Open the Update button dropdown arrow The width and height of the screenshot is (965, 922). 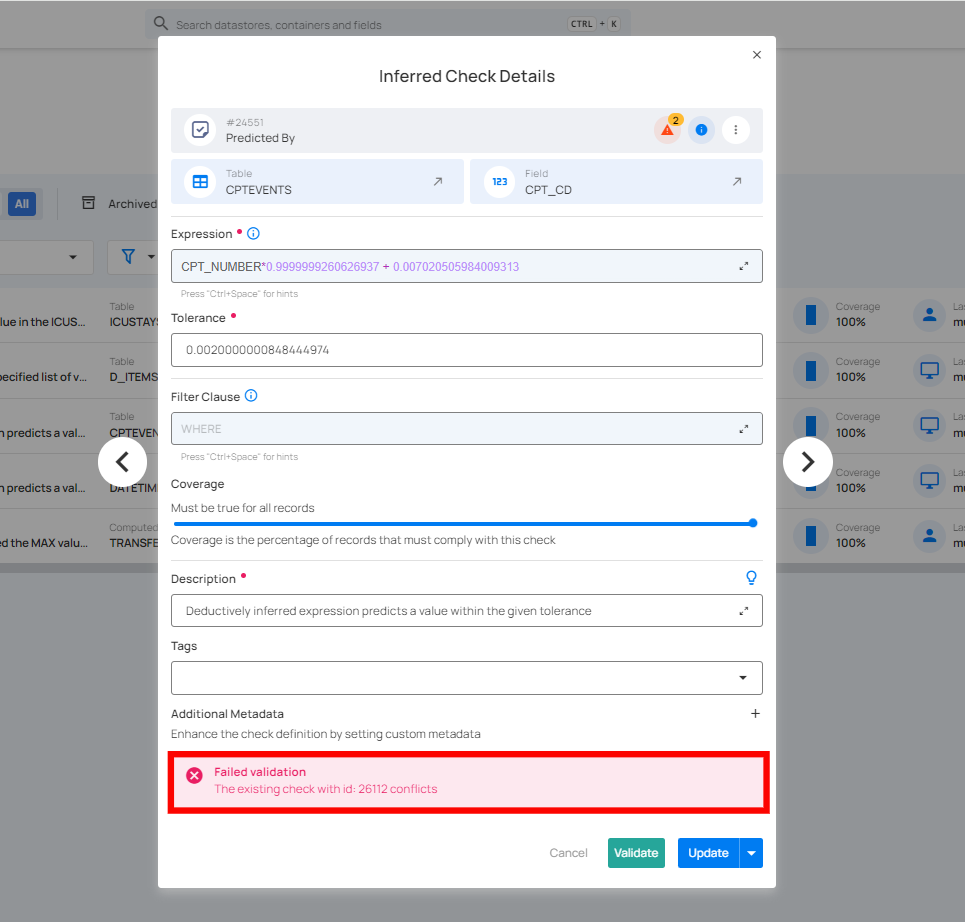[751, 853]
